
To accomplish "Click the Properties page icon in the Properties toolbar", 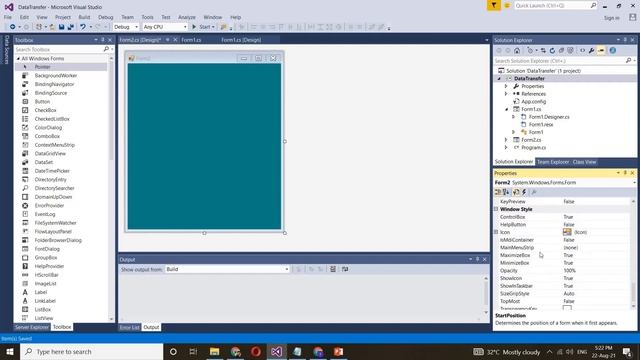I will pyautogui.click(x=516, y=192).
